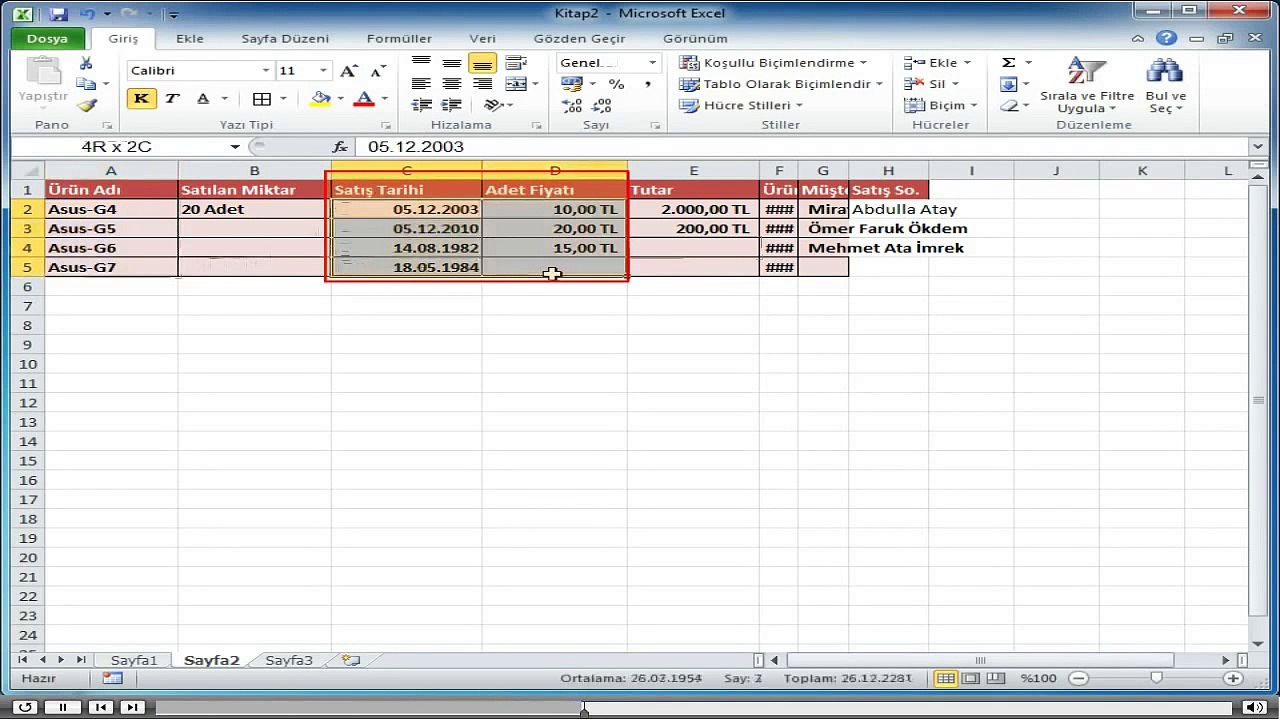The width and height of the screenshot is (1280, 720).
Task: Click the Ekle insert cells button
Action: click(x=936, y=63)
